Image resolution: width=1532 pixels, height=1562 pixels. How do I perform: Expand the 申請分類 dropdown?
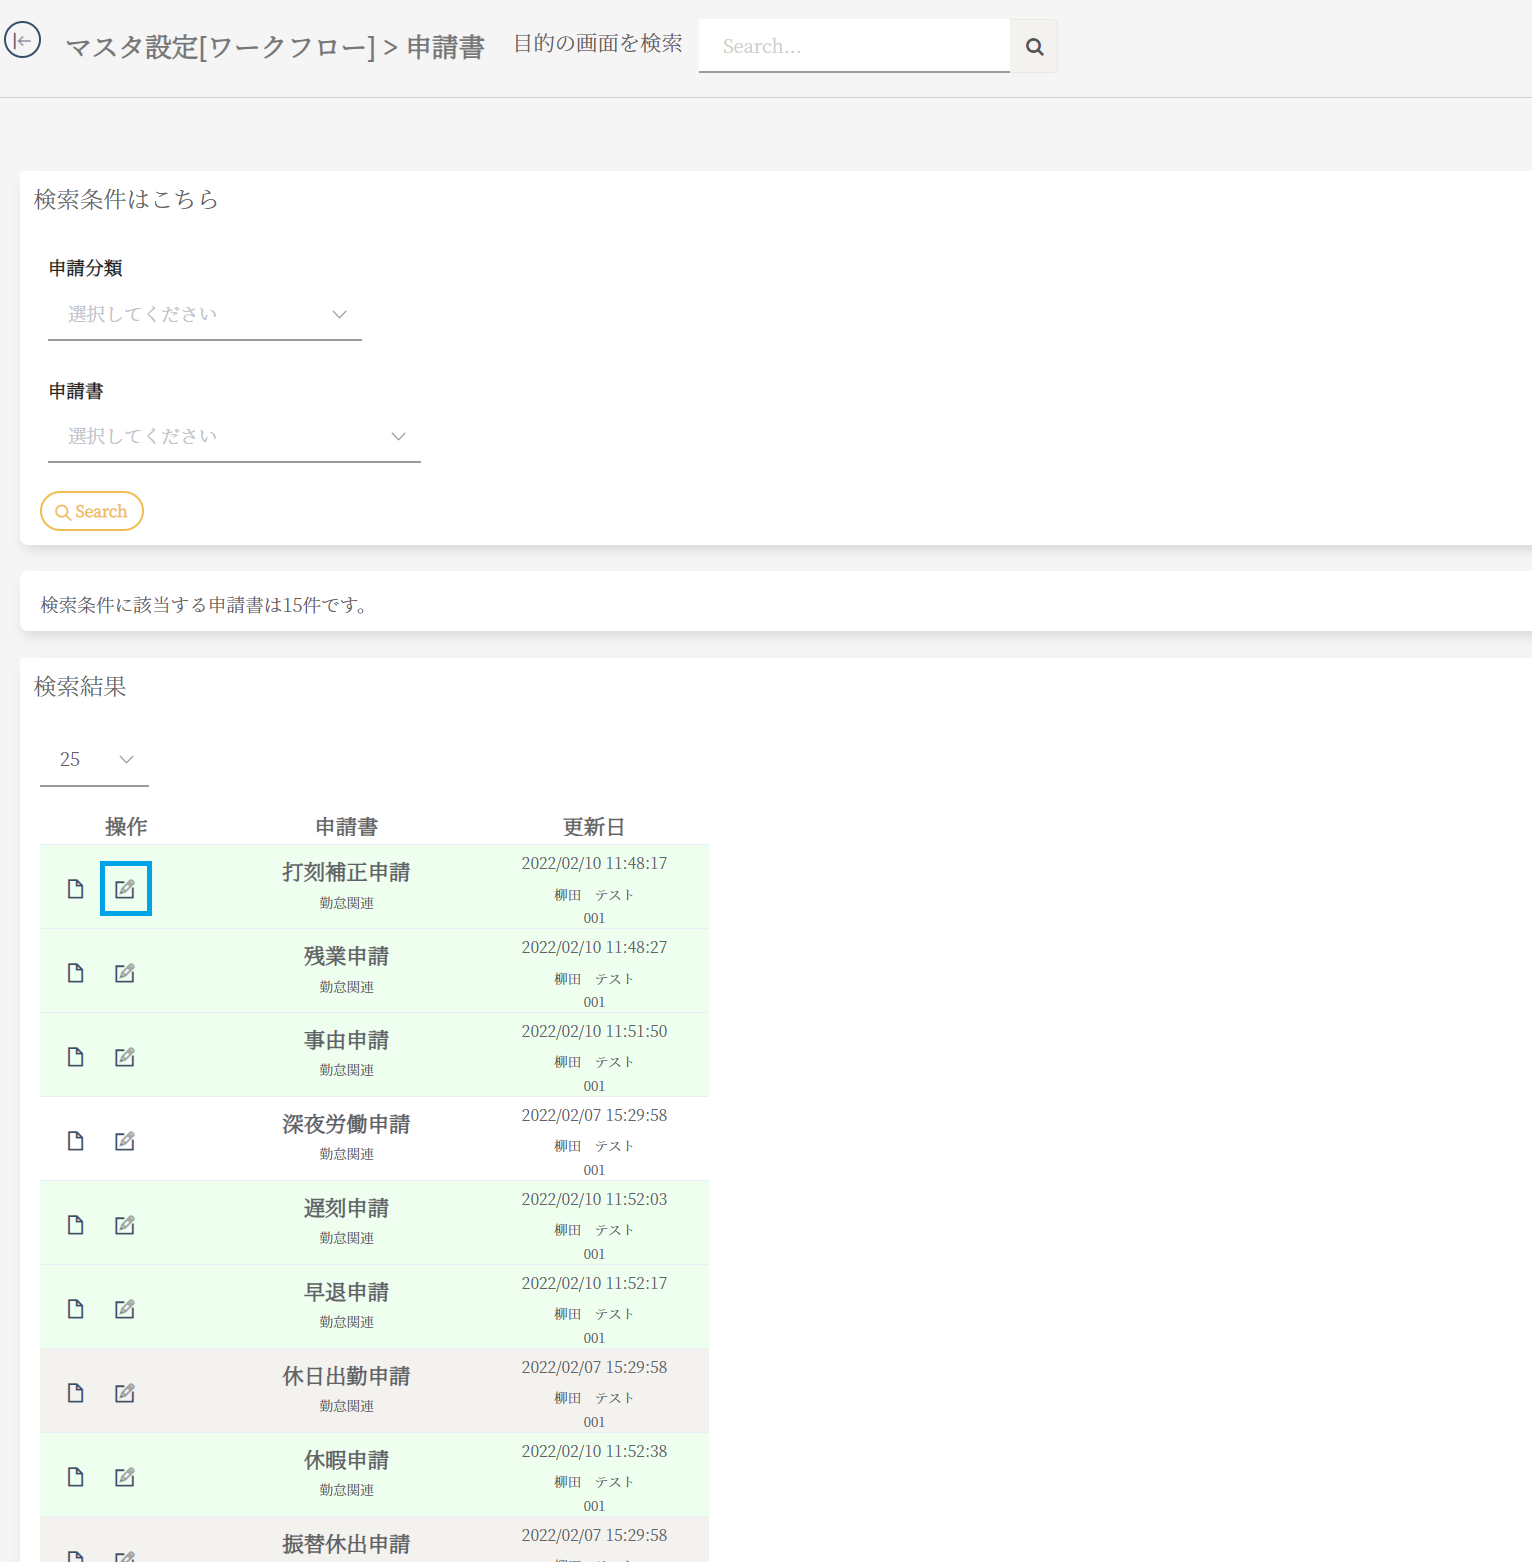click(205, 315)
